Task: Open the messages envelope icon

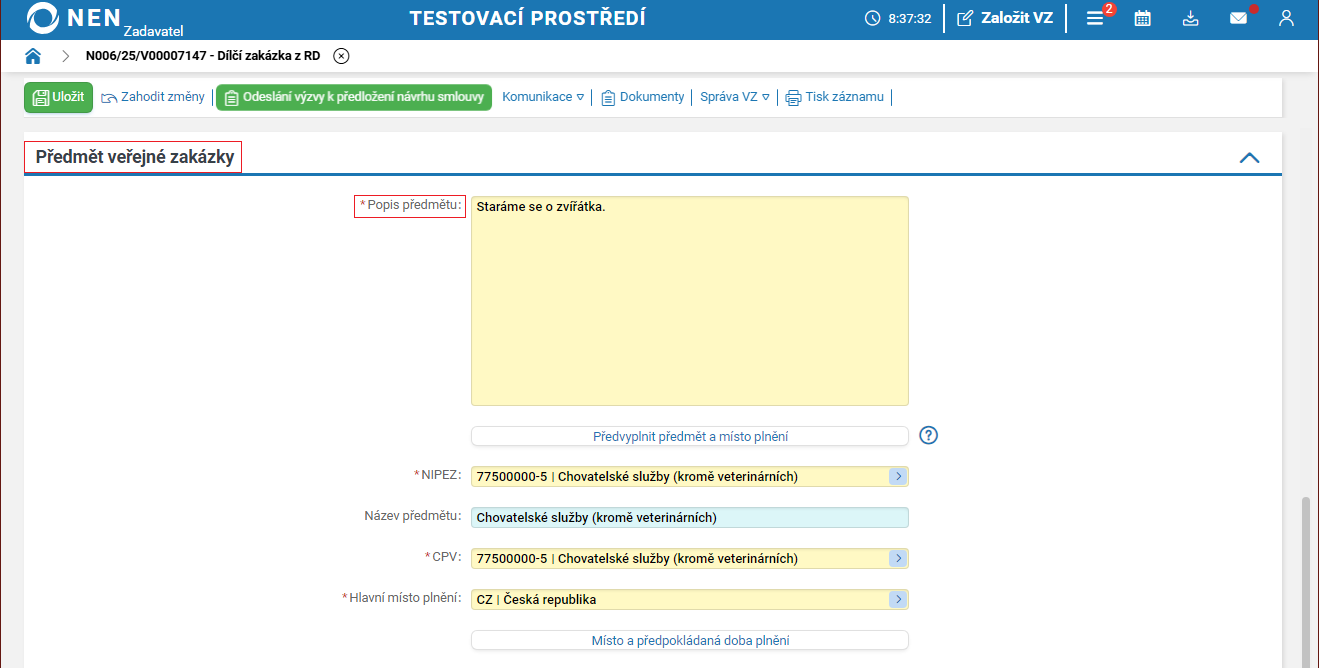Action: (1239, 18)
